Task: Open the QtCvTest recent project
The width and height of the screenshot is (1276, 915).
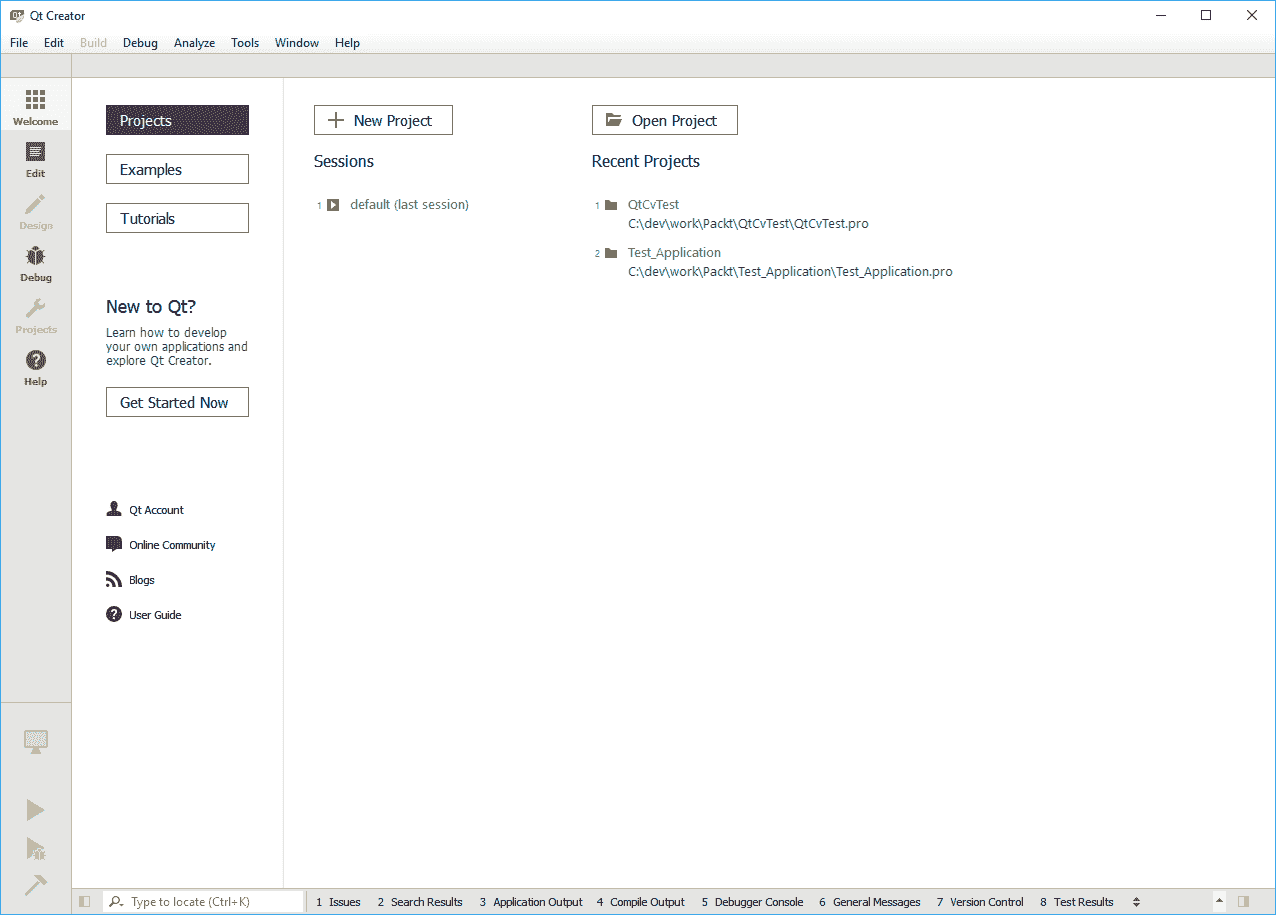Action: [x=653, y=205]
